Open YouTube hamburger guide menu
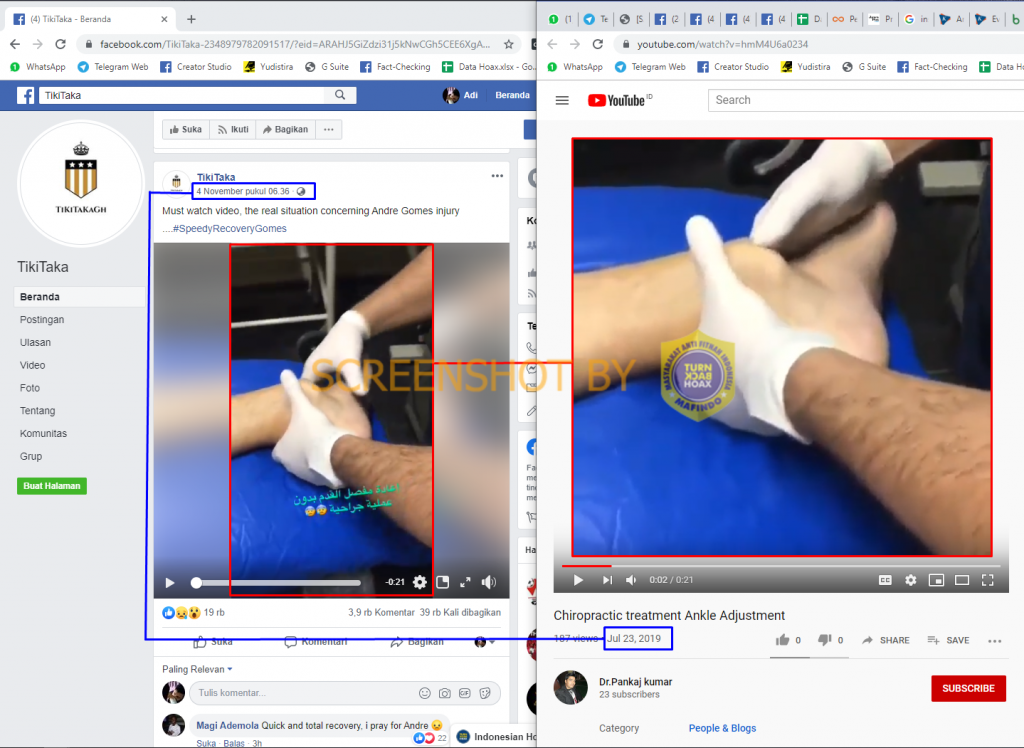Screen dimensions: 1024x748 [562, 100]
